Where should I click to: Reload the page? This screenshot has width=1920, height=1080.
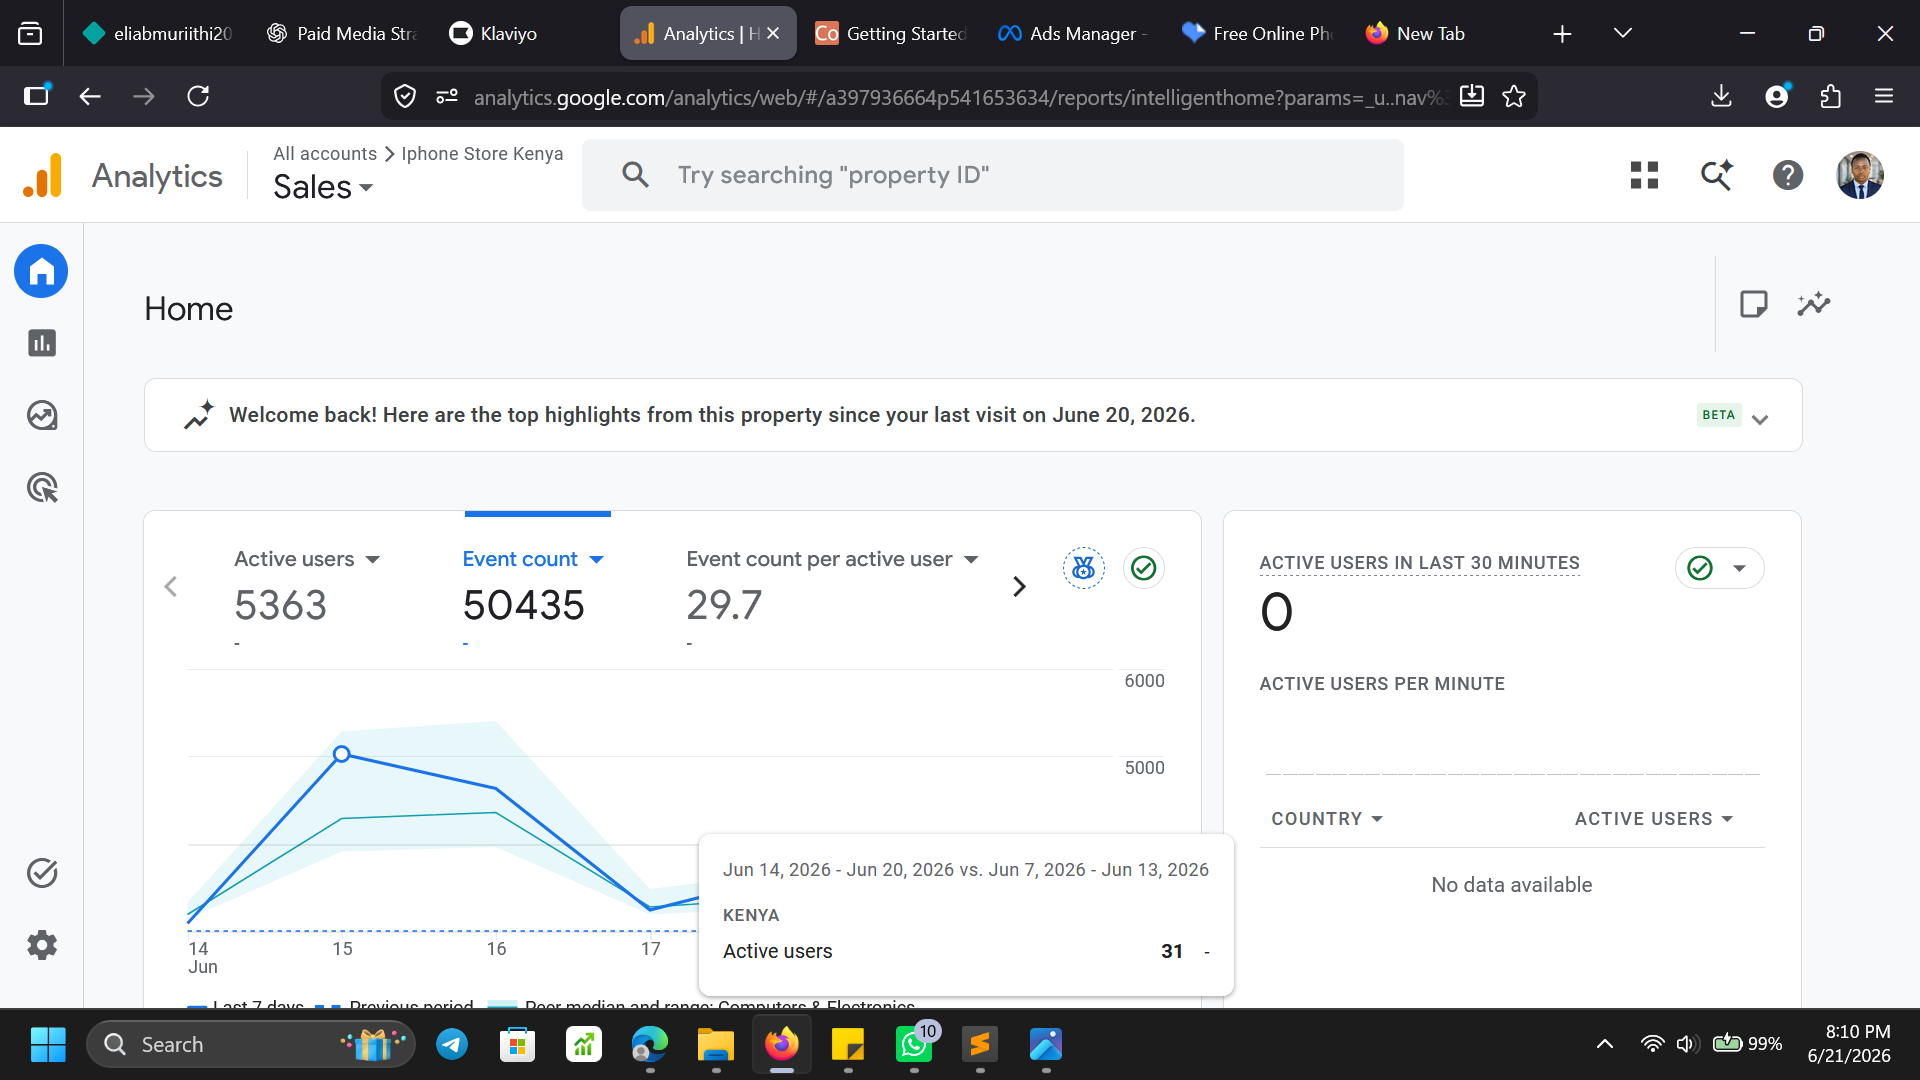(198, 96)
